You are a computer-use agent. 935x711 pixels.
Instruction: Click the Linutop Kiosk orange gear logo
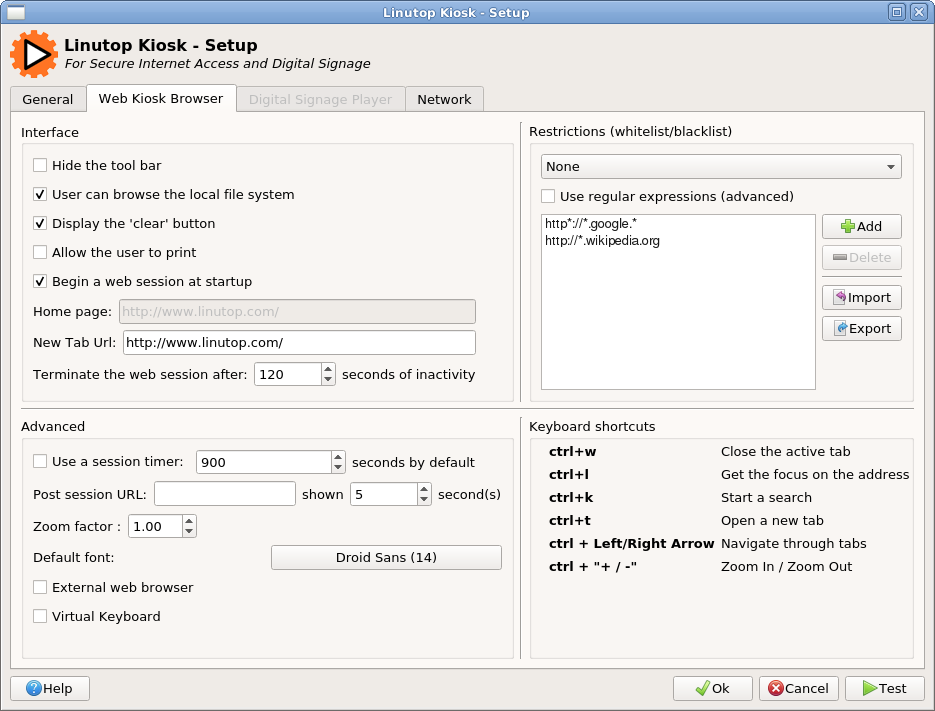(34, 54)
